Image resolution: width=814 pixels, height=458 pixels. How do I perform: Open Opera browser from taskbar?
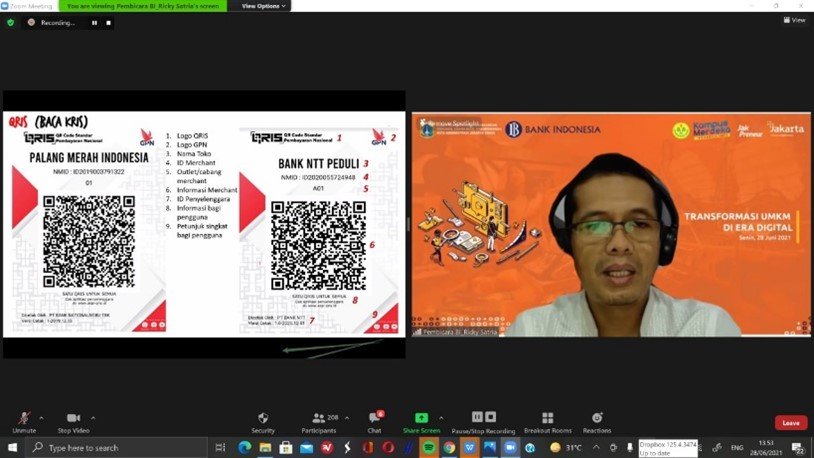388,447
